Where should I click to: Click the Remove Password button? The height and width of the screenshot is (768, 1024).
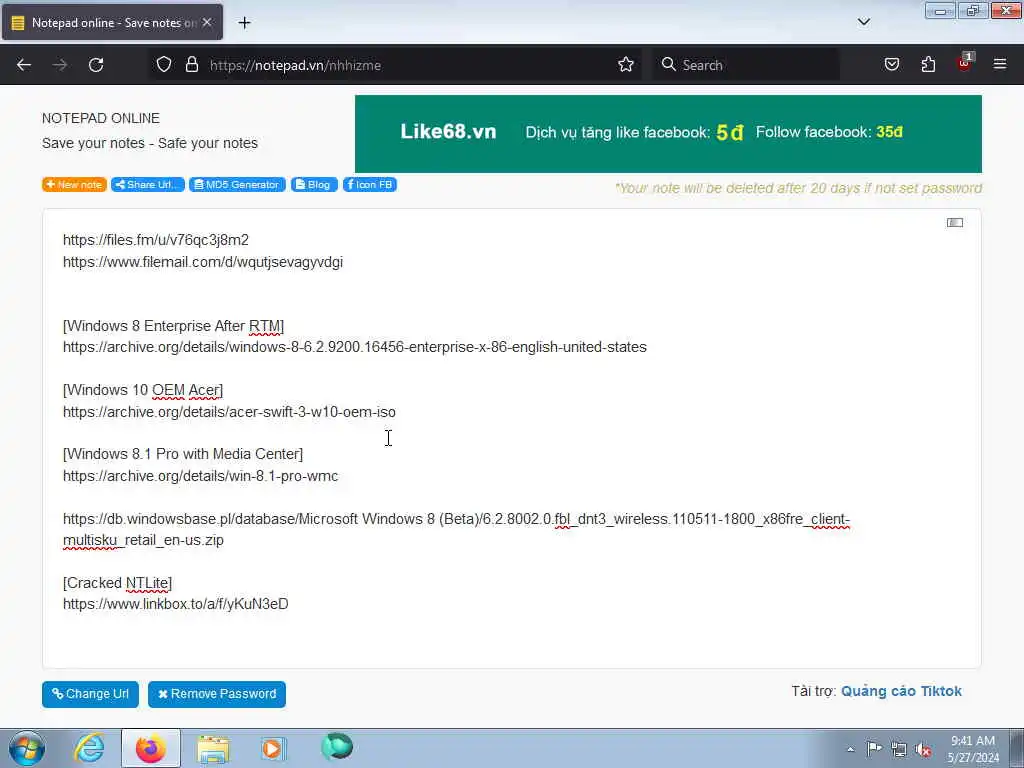coord(217,694)
